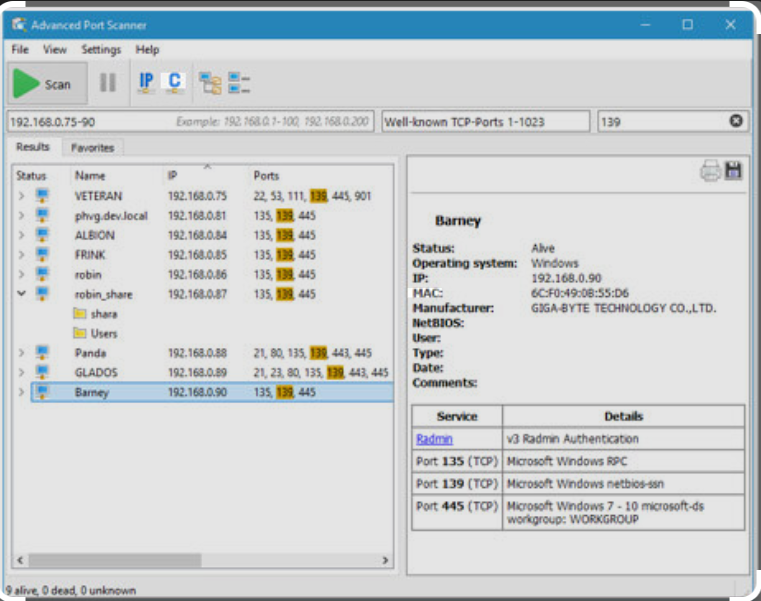Click the scroll right arrow
The width and height of the screenshot is (761, 601).
[x=385, y=560]
